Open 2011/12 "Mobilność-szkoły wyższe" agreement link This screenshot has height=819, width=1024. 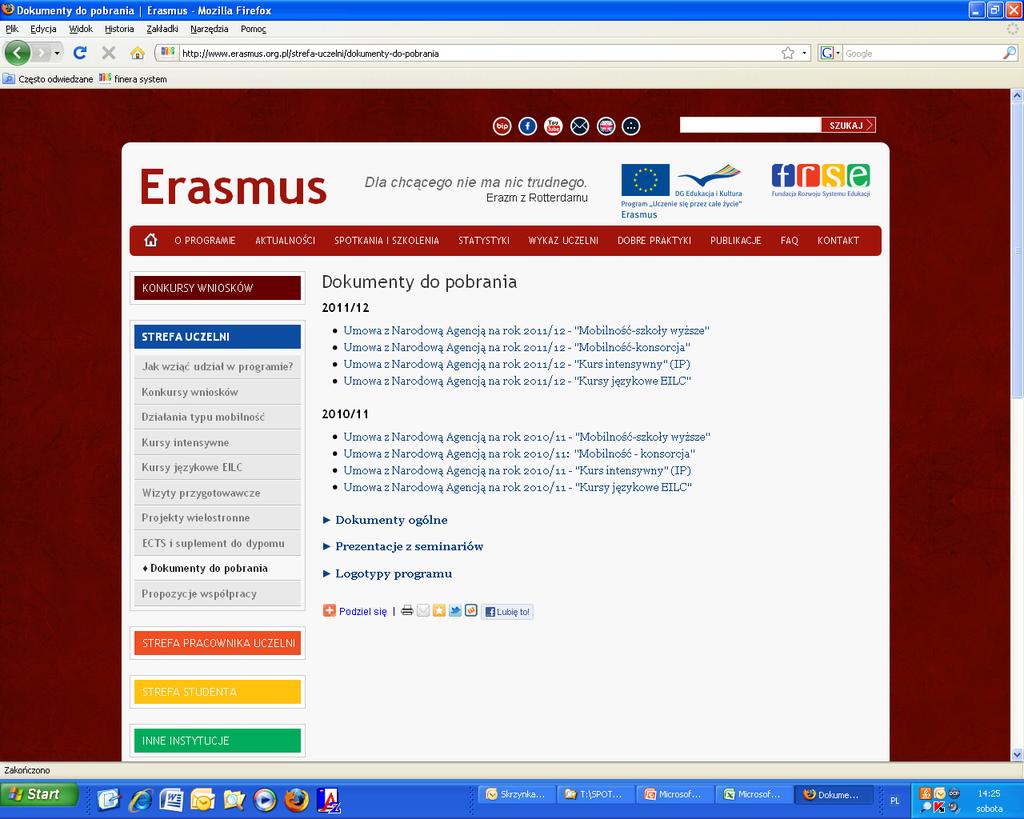[x=526, y=330]
